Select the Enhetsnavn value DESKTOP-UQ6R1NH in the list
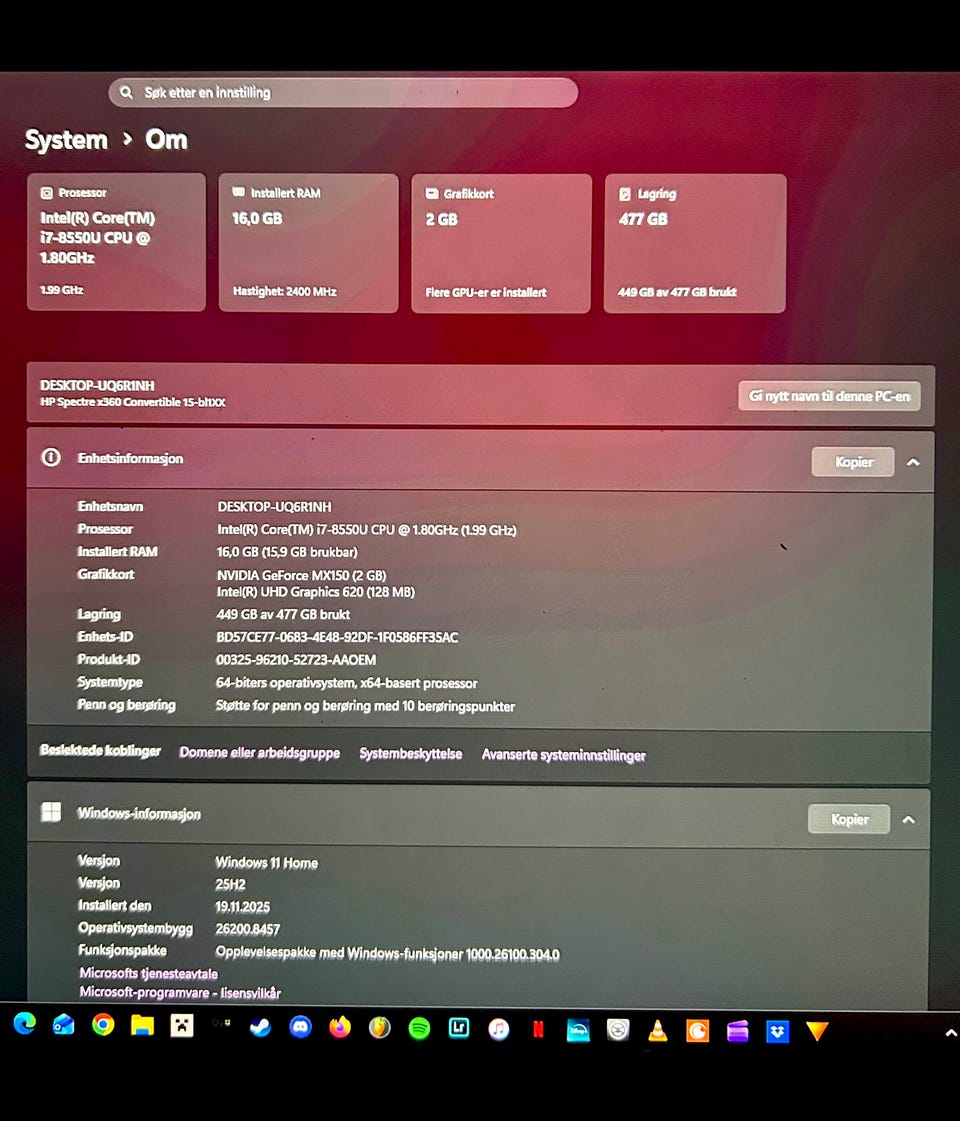 pos(274,507)
